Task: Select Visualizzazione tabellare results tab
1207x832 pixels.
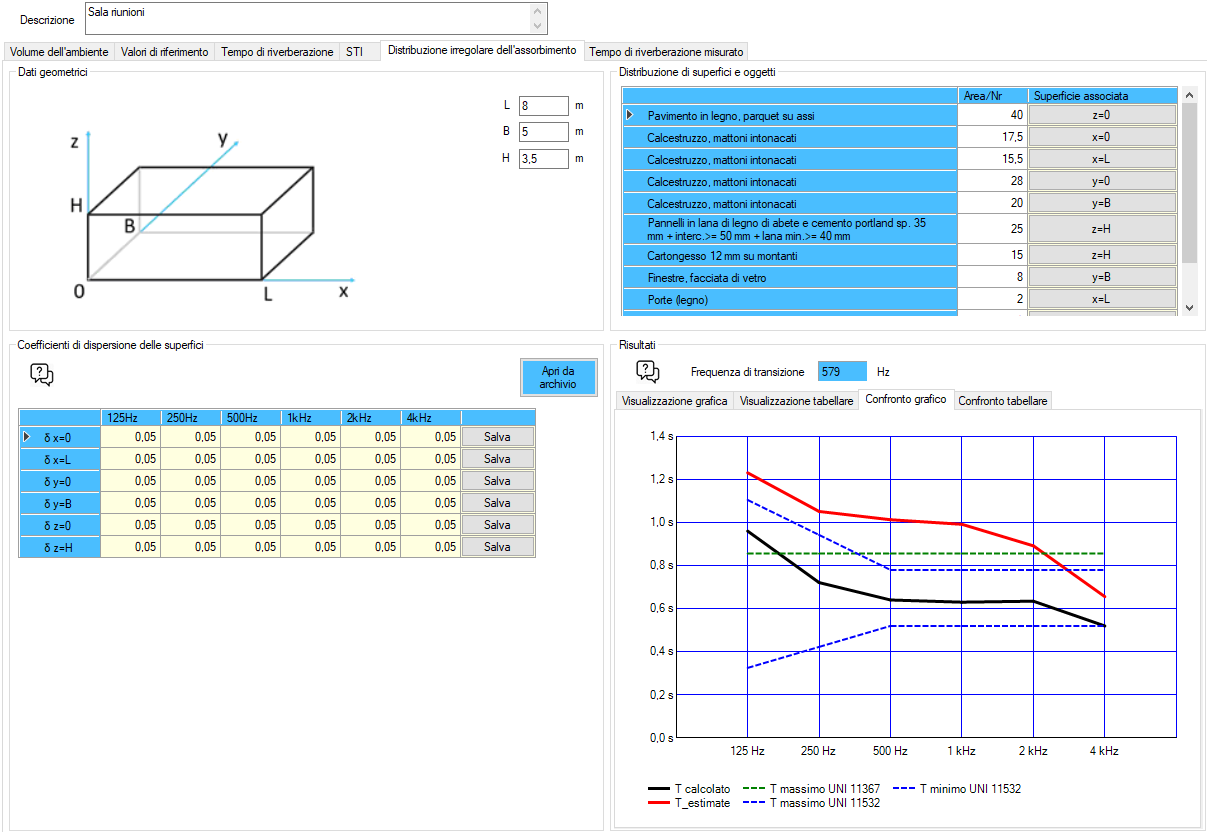Action: [796, 401]
